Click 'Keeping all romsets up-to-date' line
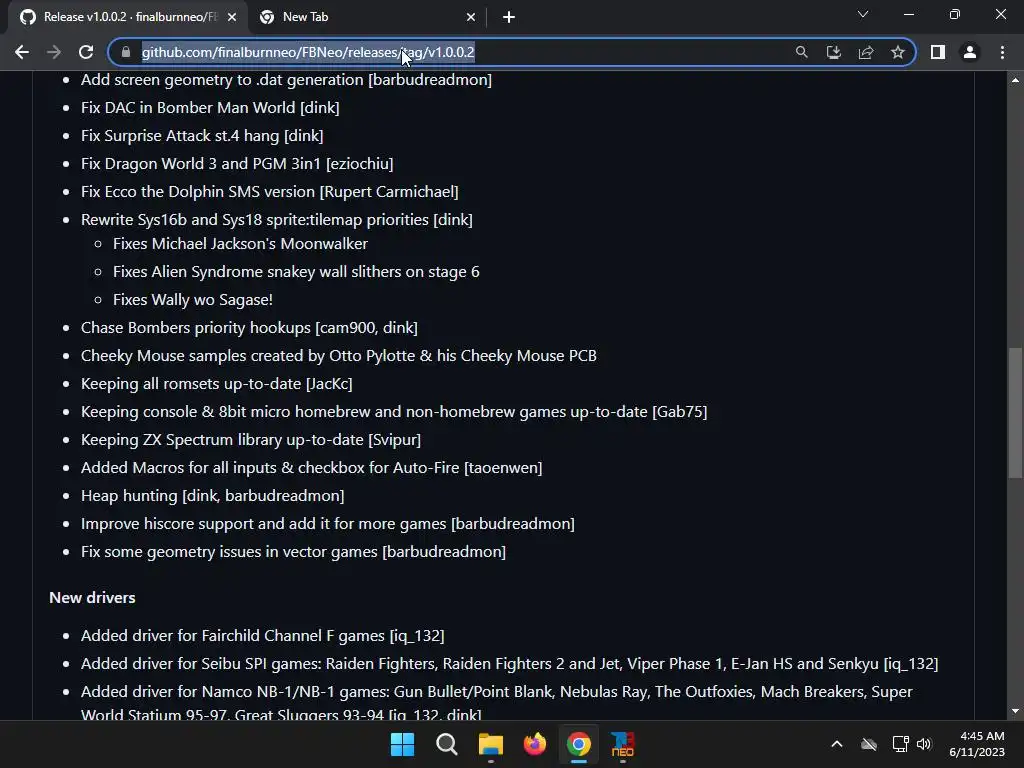Screen dimensions: 1024x768 click(x=217, y=384)
